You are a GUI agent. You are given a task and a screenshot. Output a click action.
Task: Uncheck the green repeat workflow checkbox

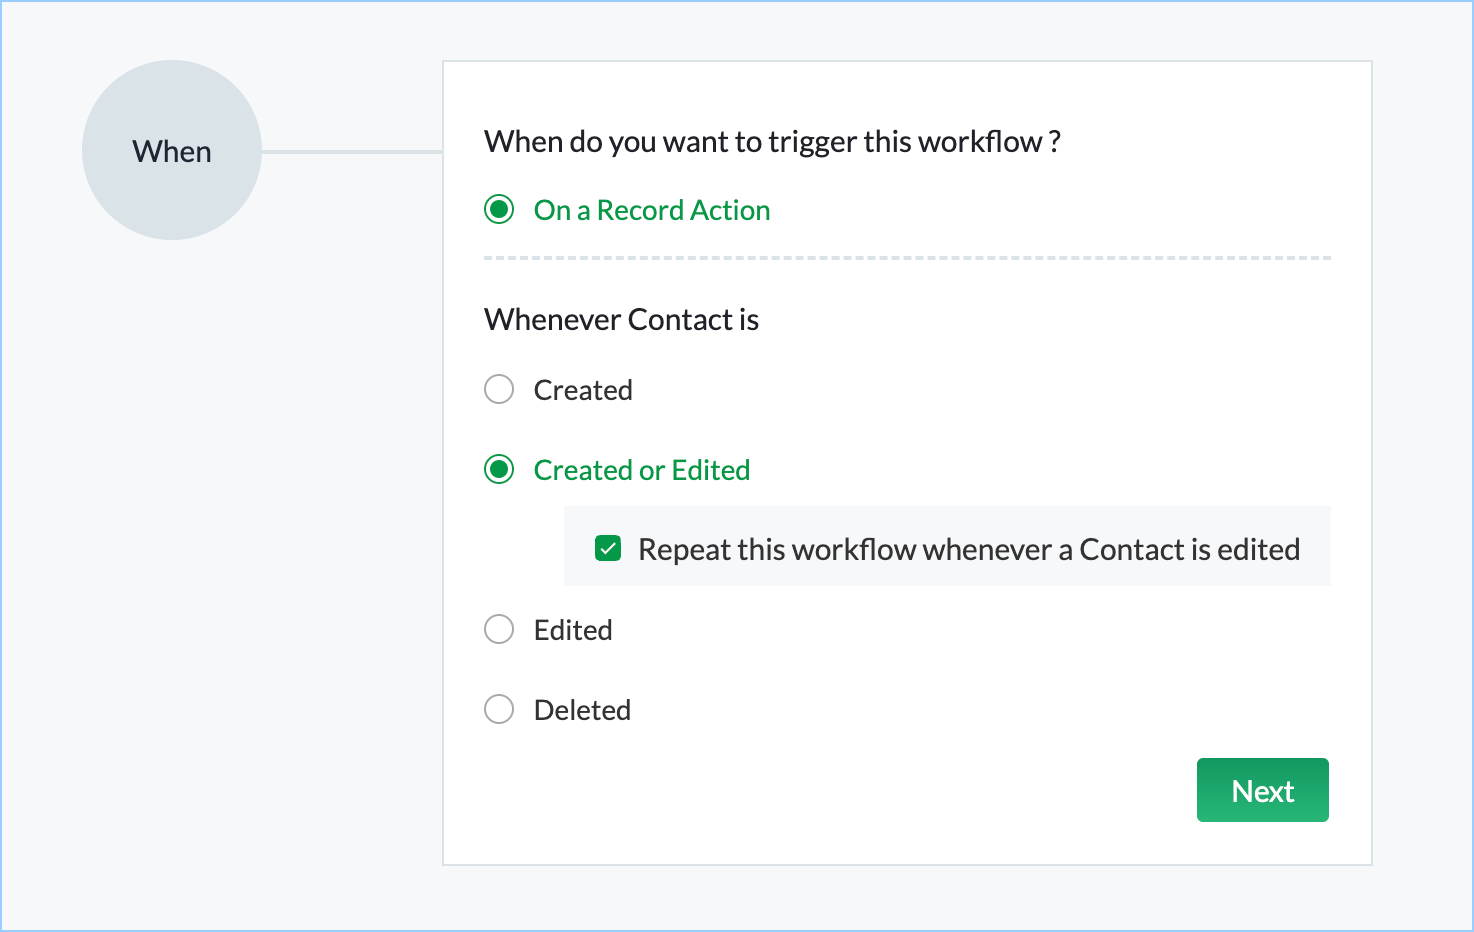click(608, 548)
